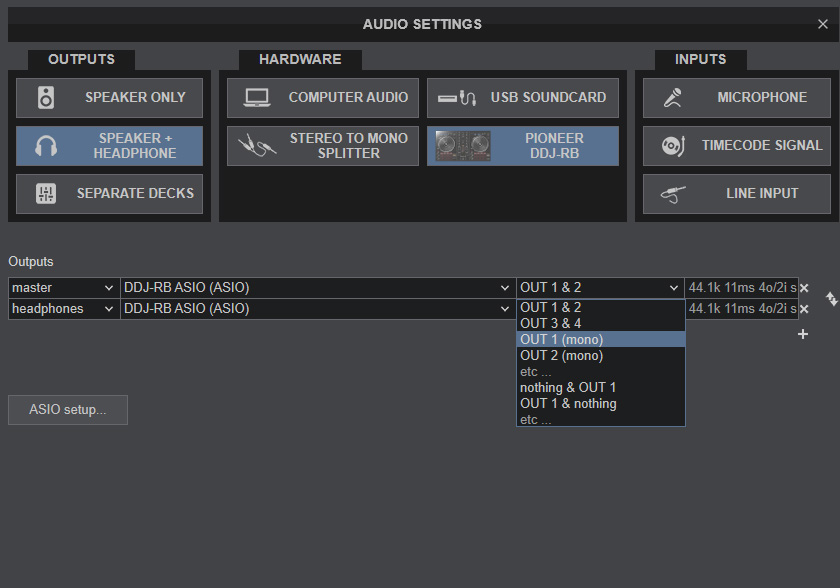
Task: Click the Hardware tab header
Action: click(x=300, y=59)
